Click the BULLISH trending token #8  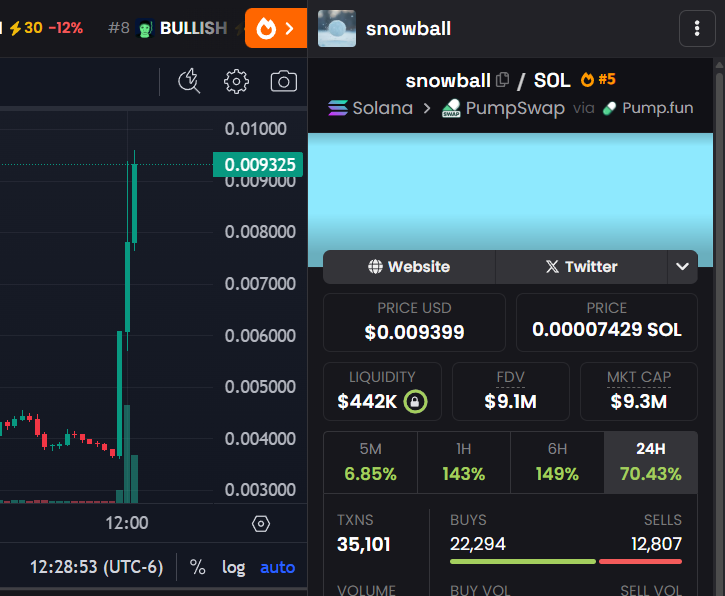pyautogui.click(x=167, y=28)
